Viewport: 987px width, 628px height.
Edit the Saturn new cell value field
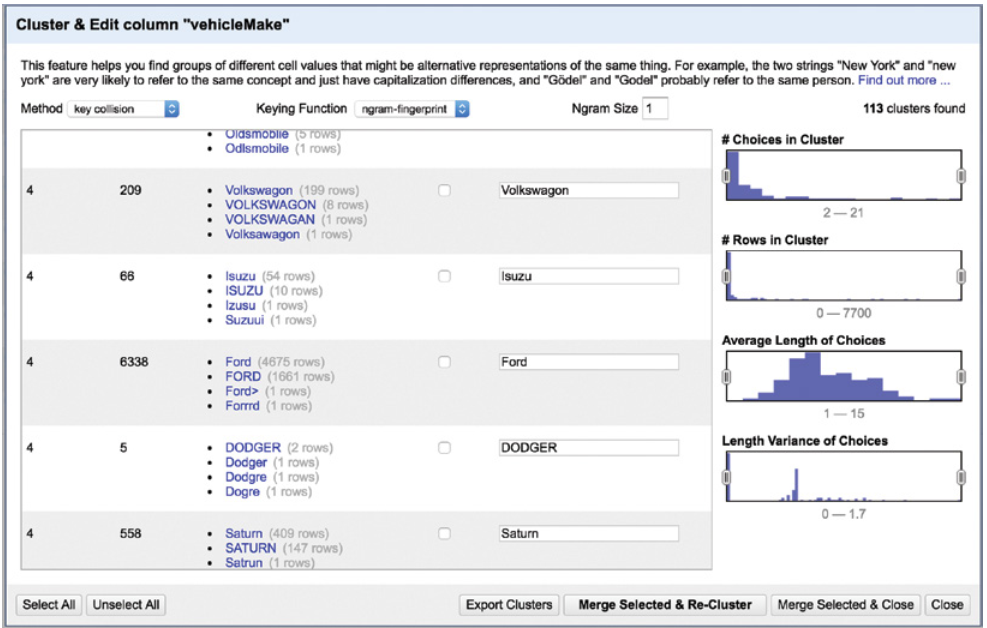tap(589, 534)
